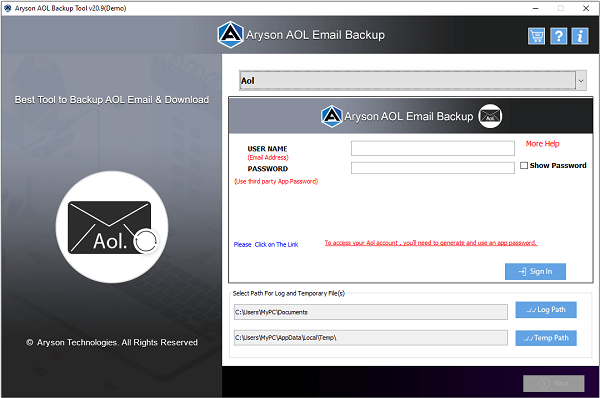Screen dimensions: 600x398
Task: Open the info about icon
Action: (x=580, y=36)
